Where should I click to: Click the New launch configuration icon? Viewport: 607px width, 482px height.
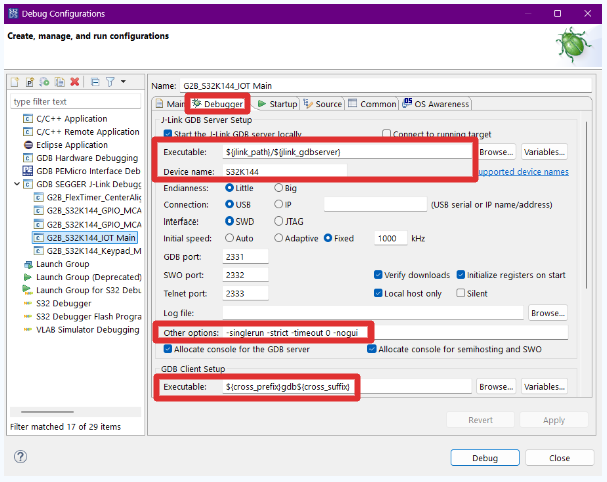pos(15,82)
